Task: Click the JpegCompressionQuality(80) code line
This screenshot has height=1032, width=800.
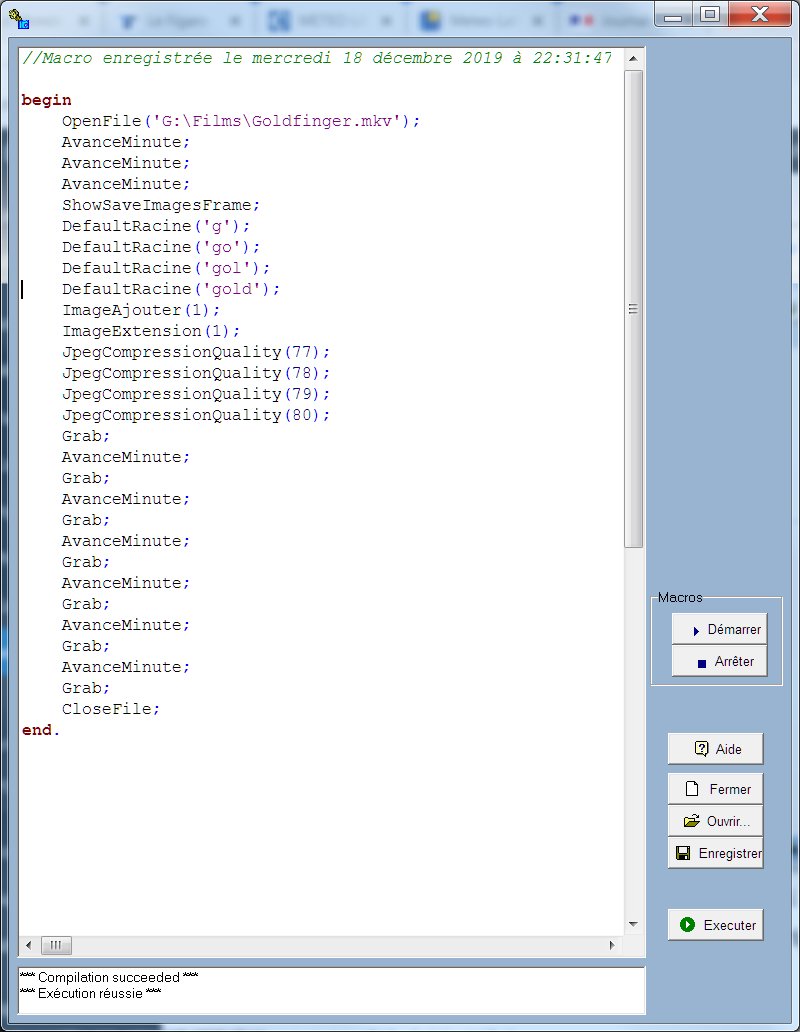Action: [195, 415]
